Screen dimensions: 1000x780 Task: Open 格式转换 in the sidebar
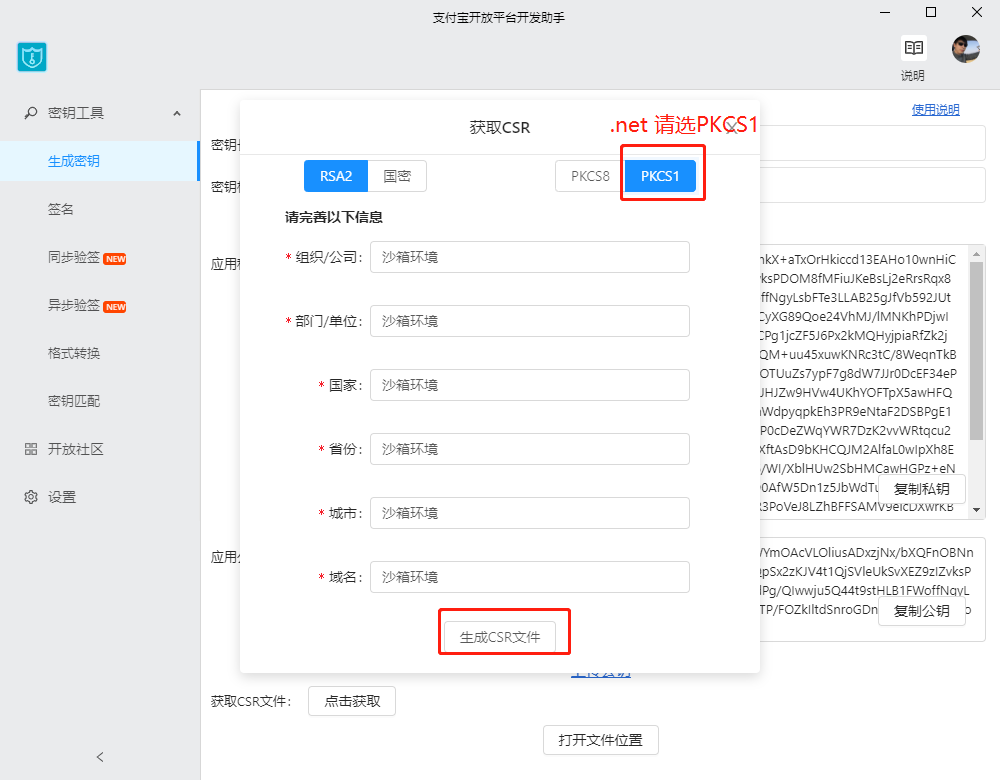tap(74, 353)
